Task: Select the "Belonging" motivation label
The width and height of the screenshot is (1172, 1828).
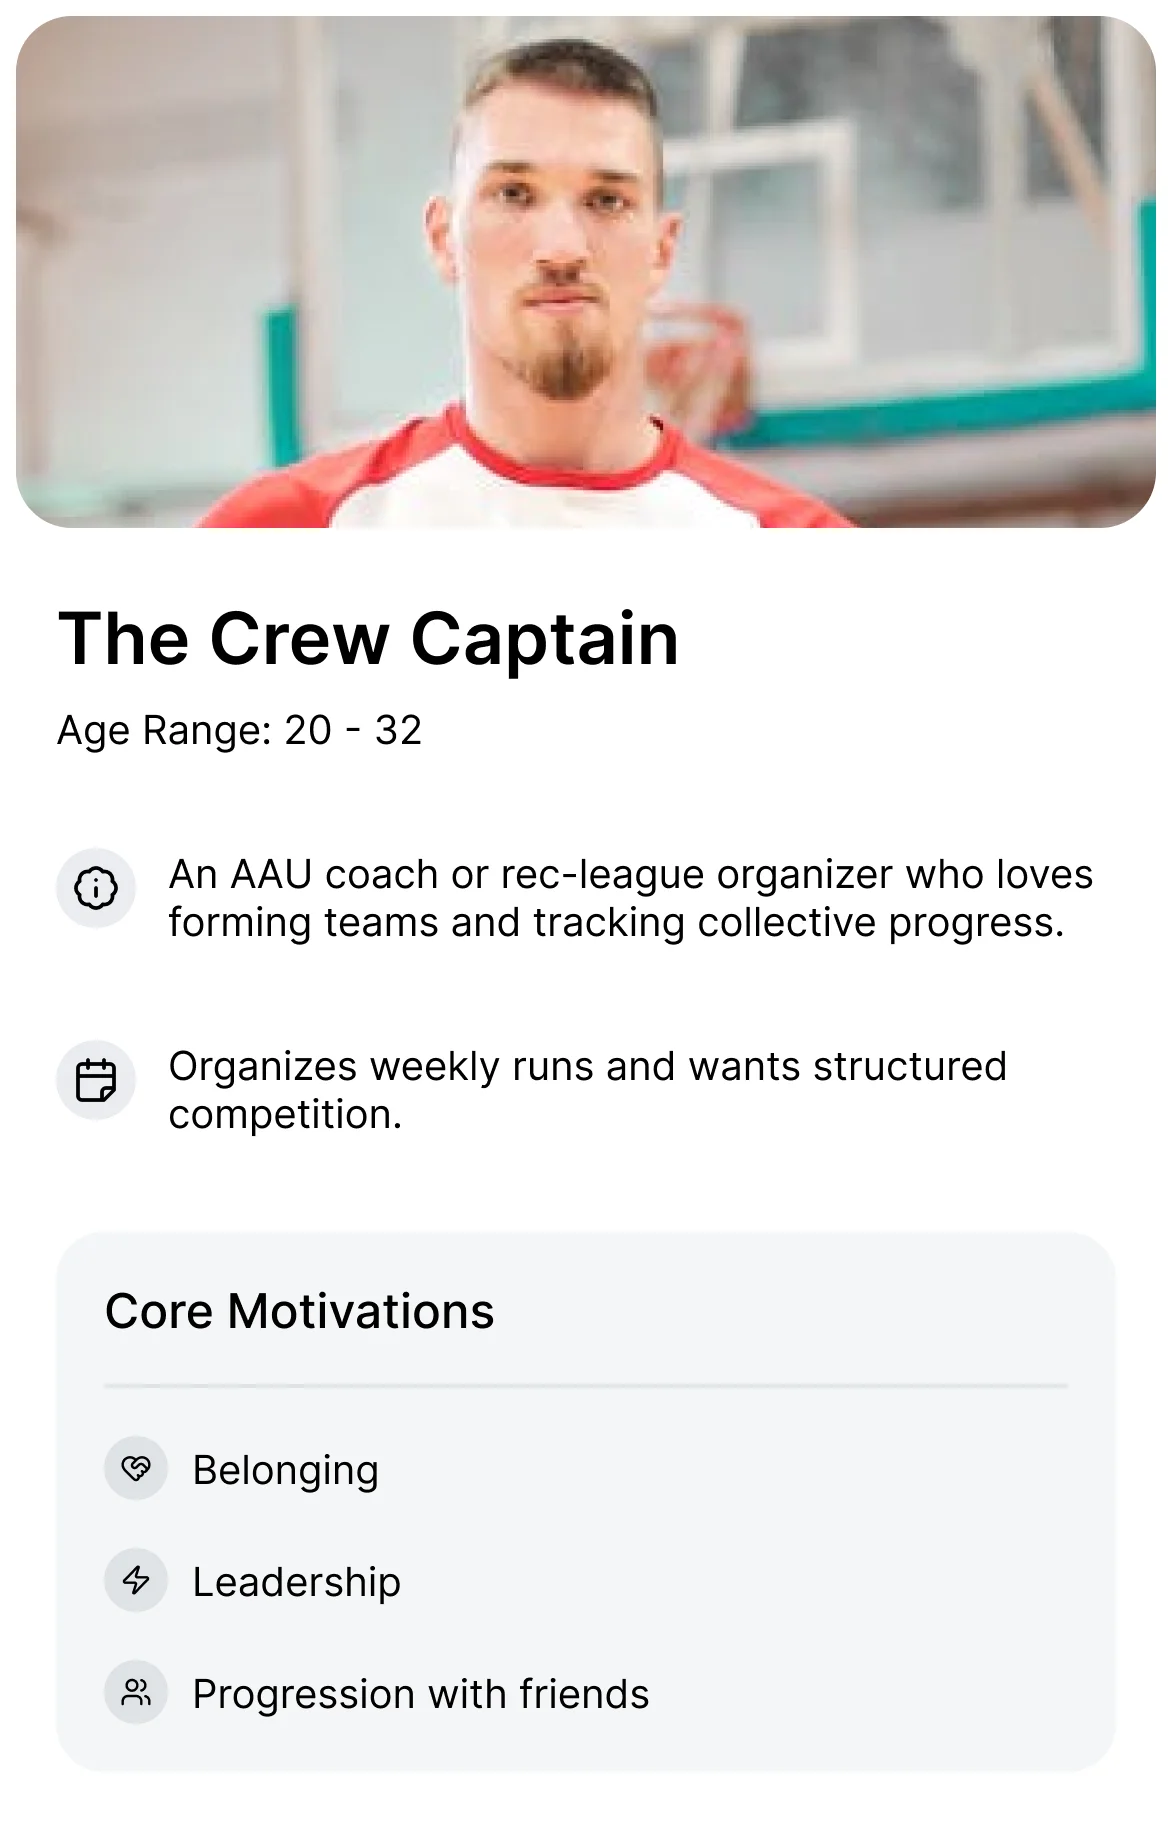Action: click(x=286, y=1470)
